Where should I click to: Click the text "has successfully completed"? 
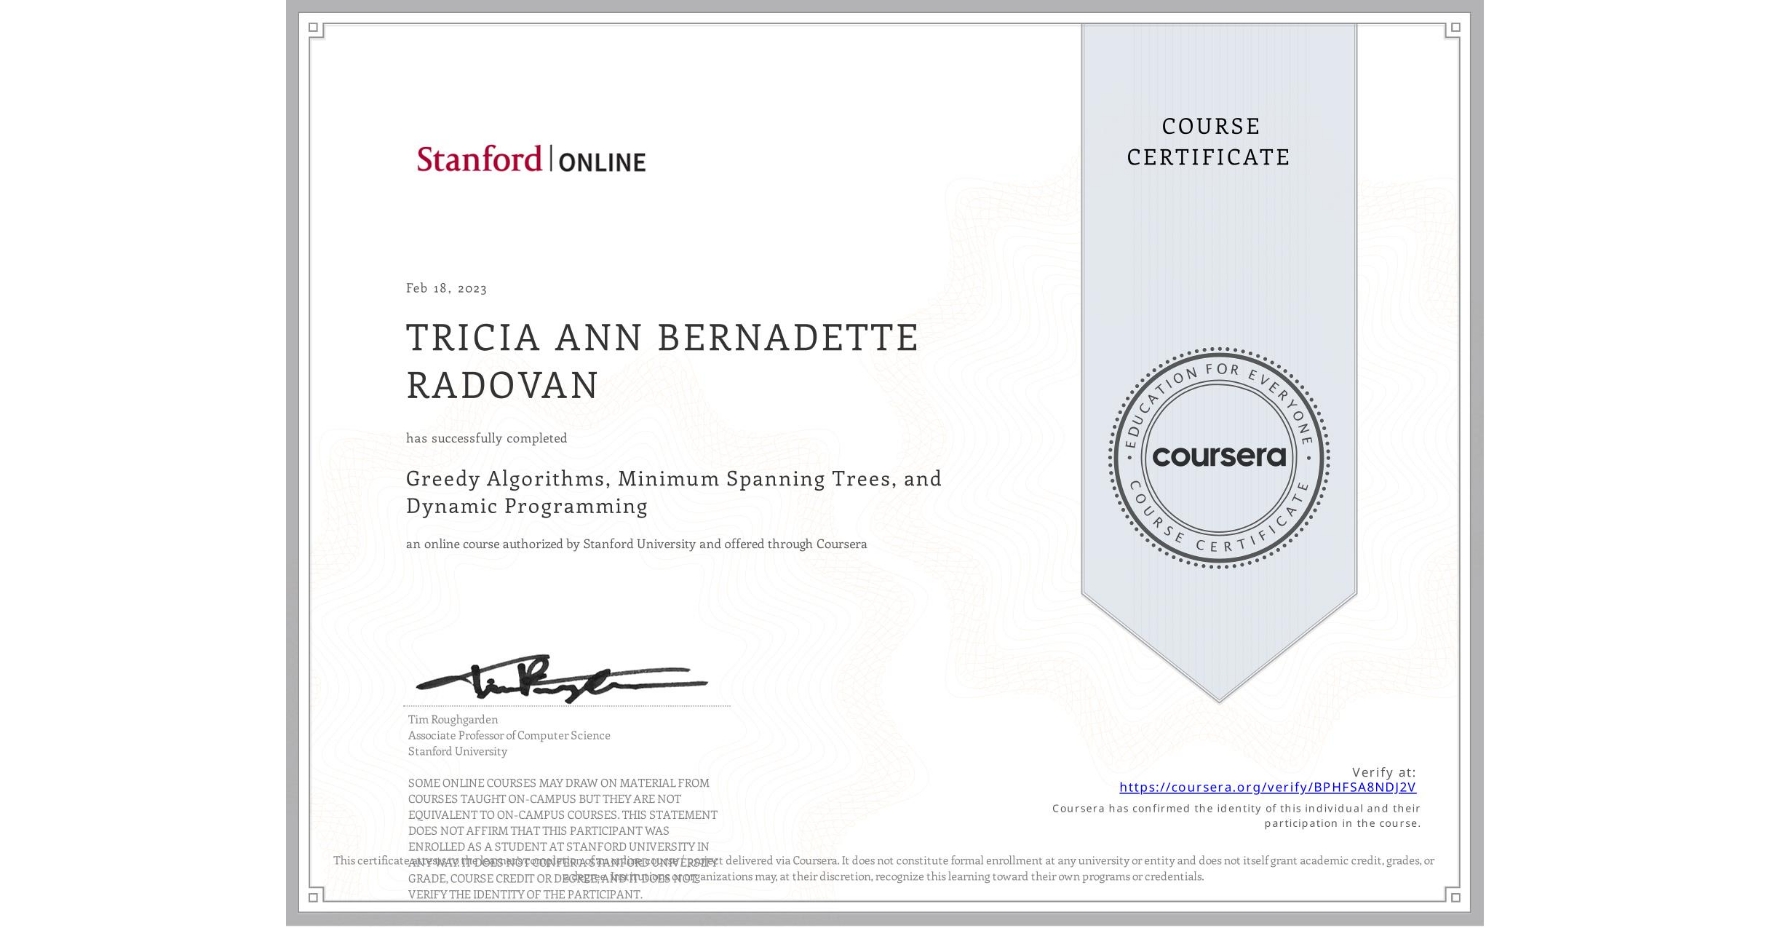(486, 438)
